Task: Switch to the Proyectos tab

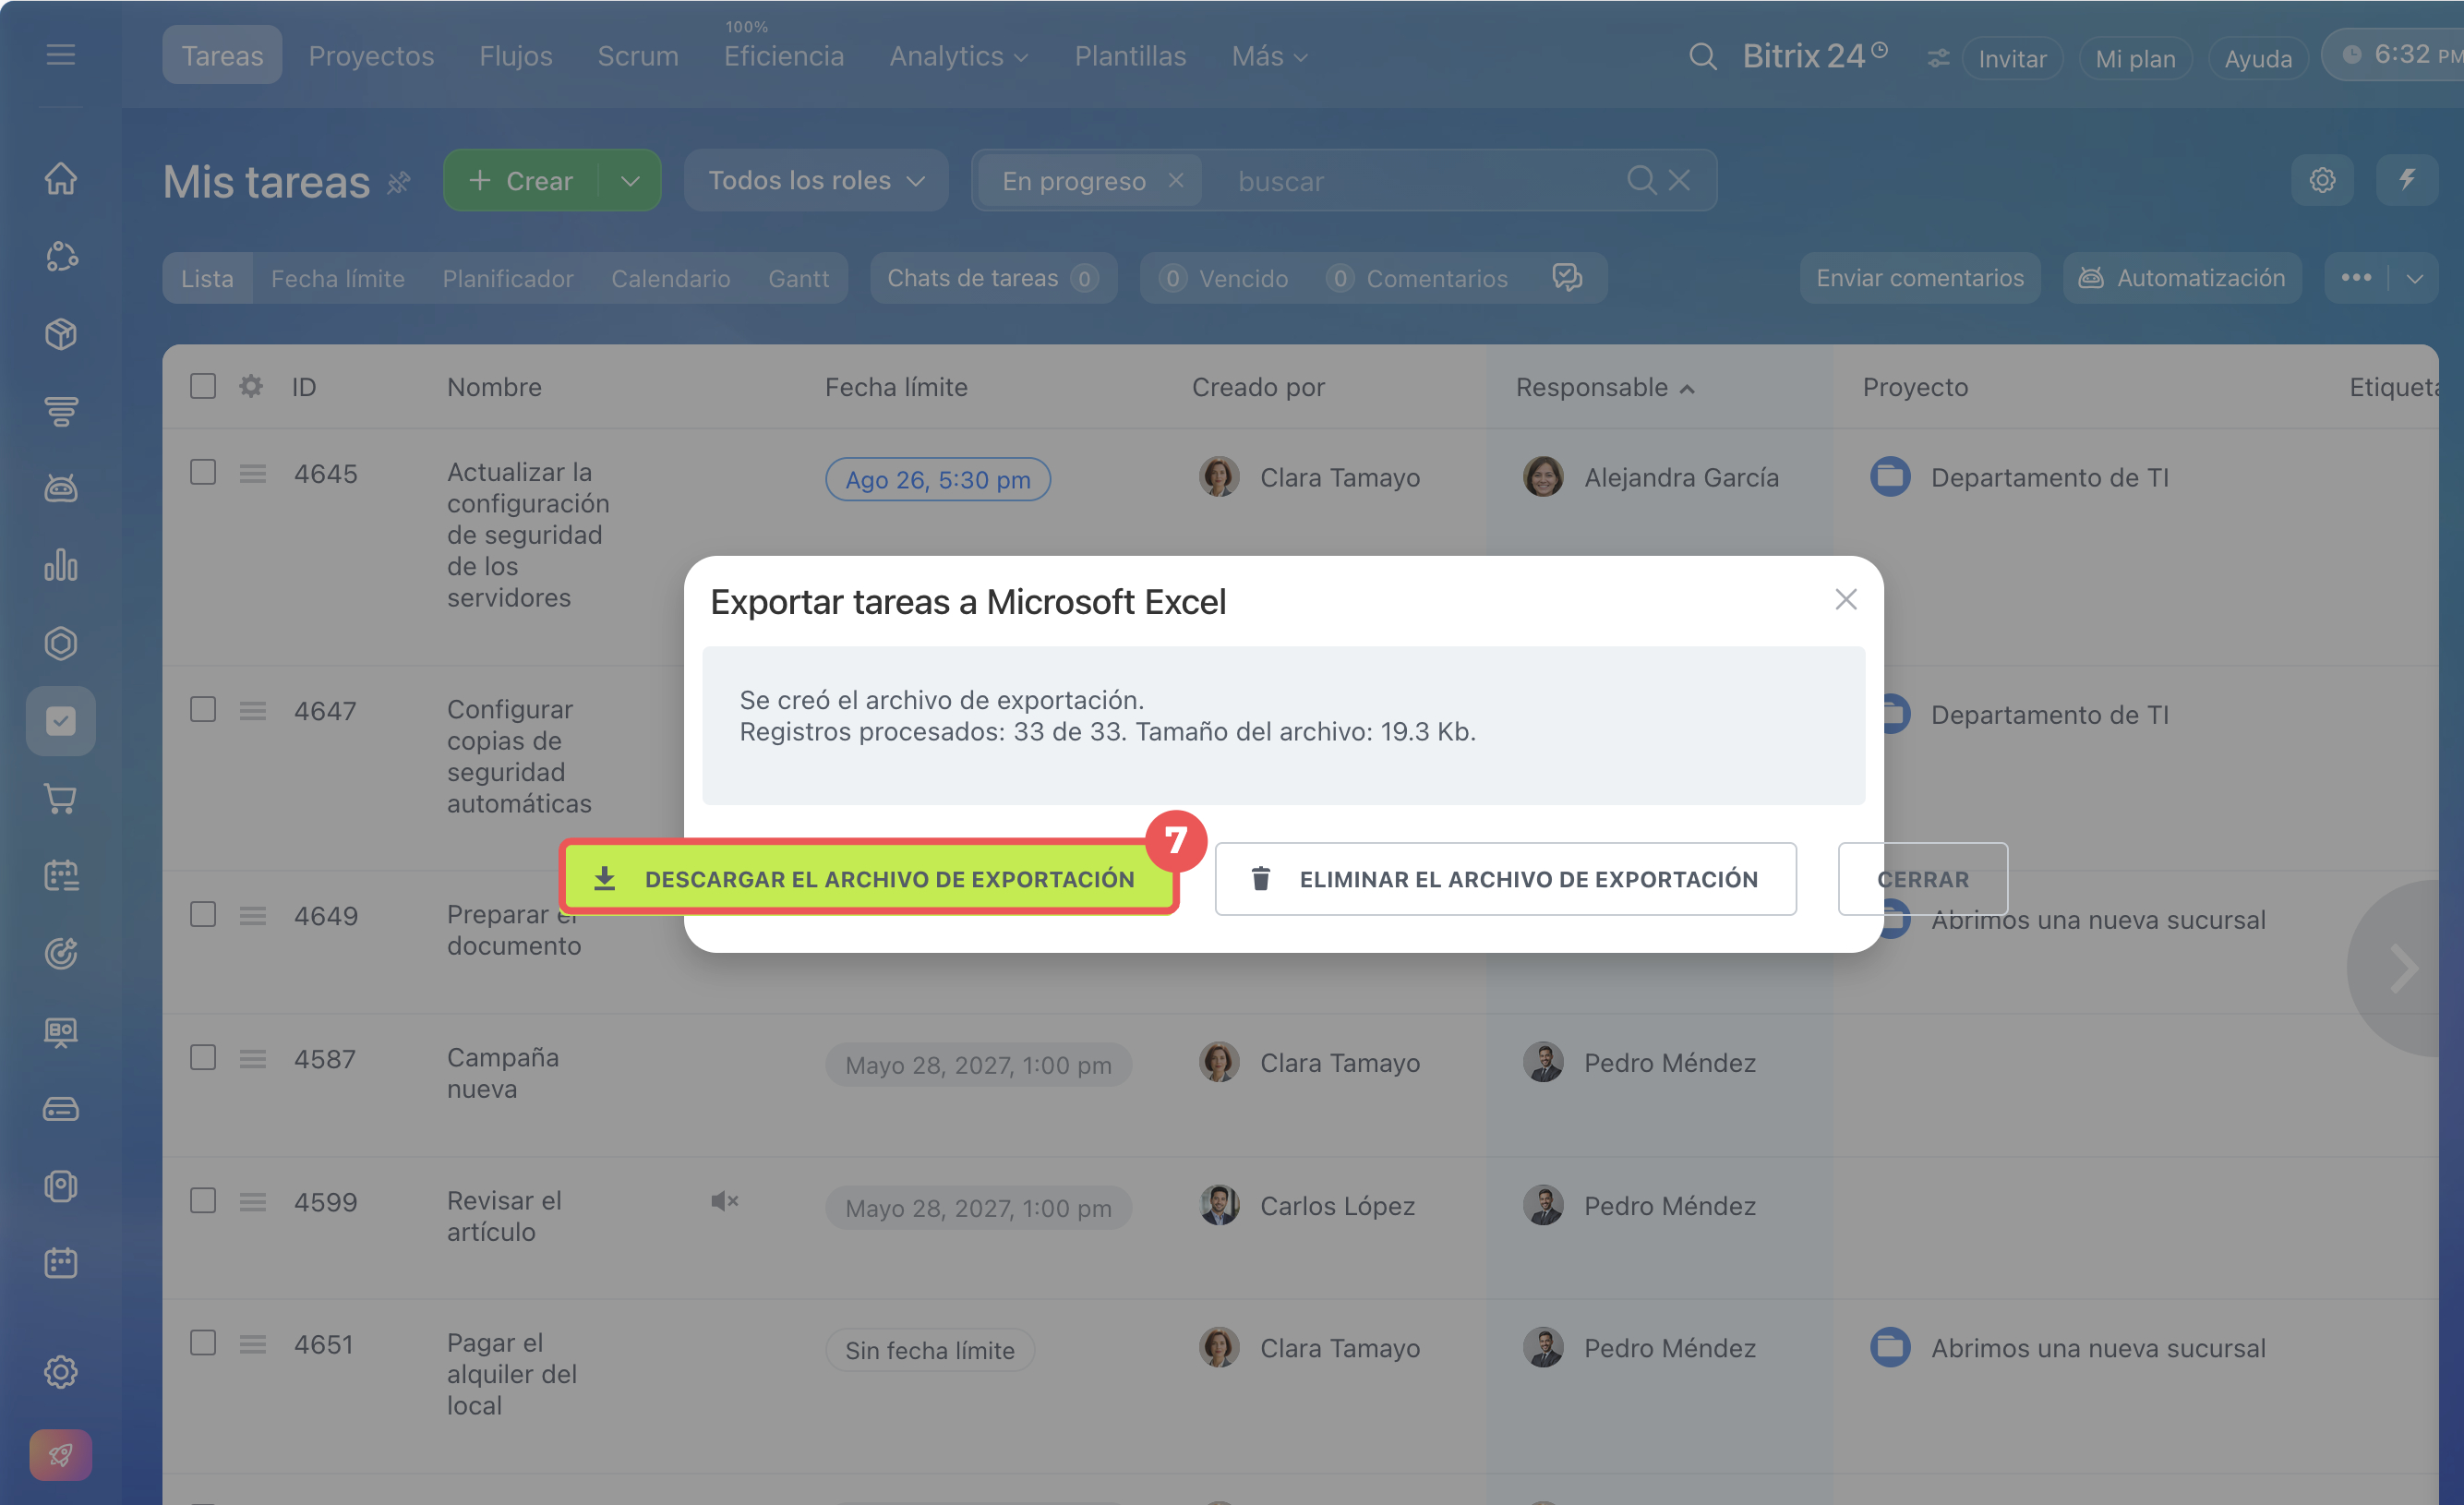Action: [x=371, y=56]
